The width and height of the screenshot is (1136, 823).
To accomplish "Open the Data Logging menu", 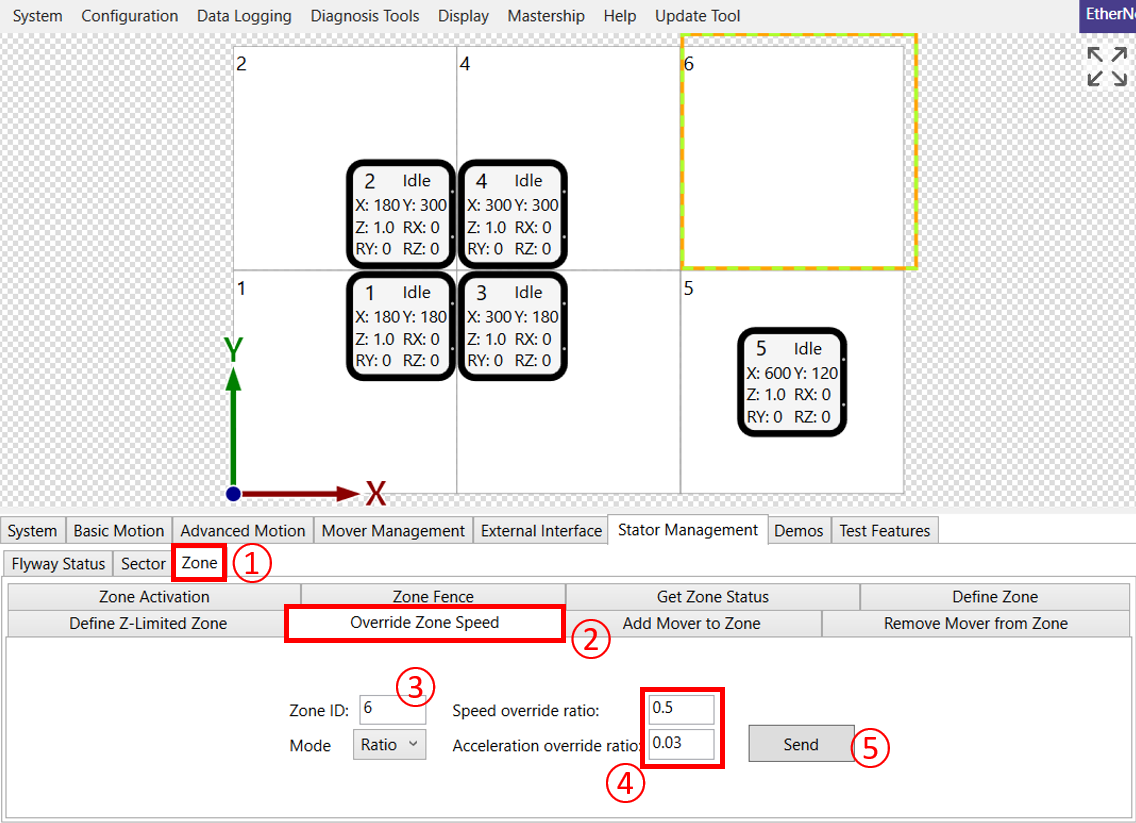I will (244, 16).
